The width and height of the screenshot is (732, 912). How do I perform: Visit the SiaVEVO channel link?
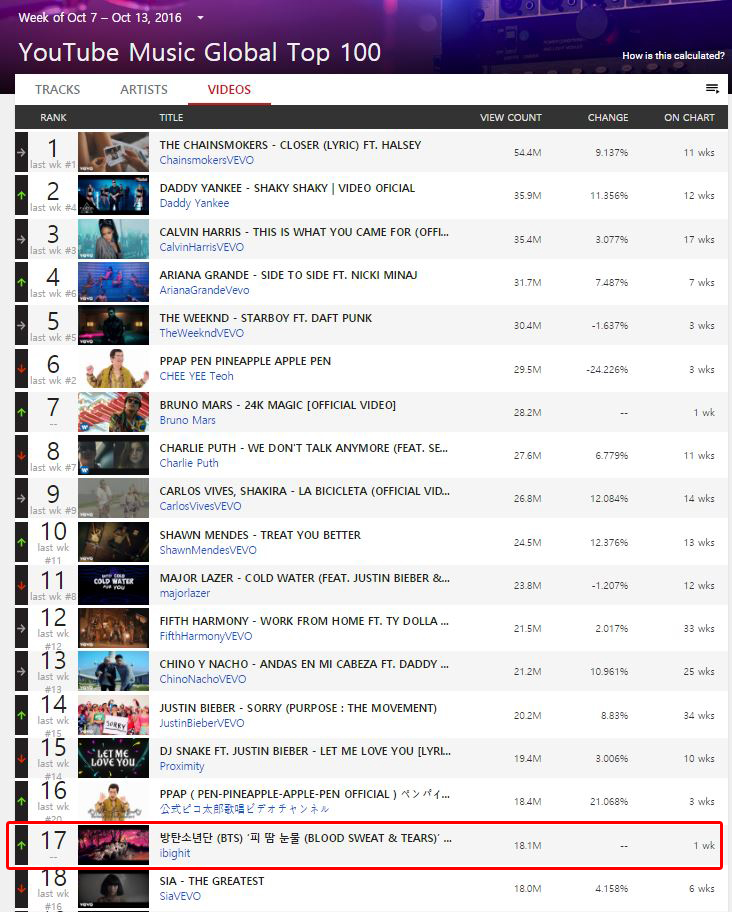click(x=180, y=896)
